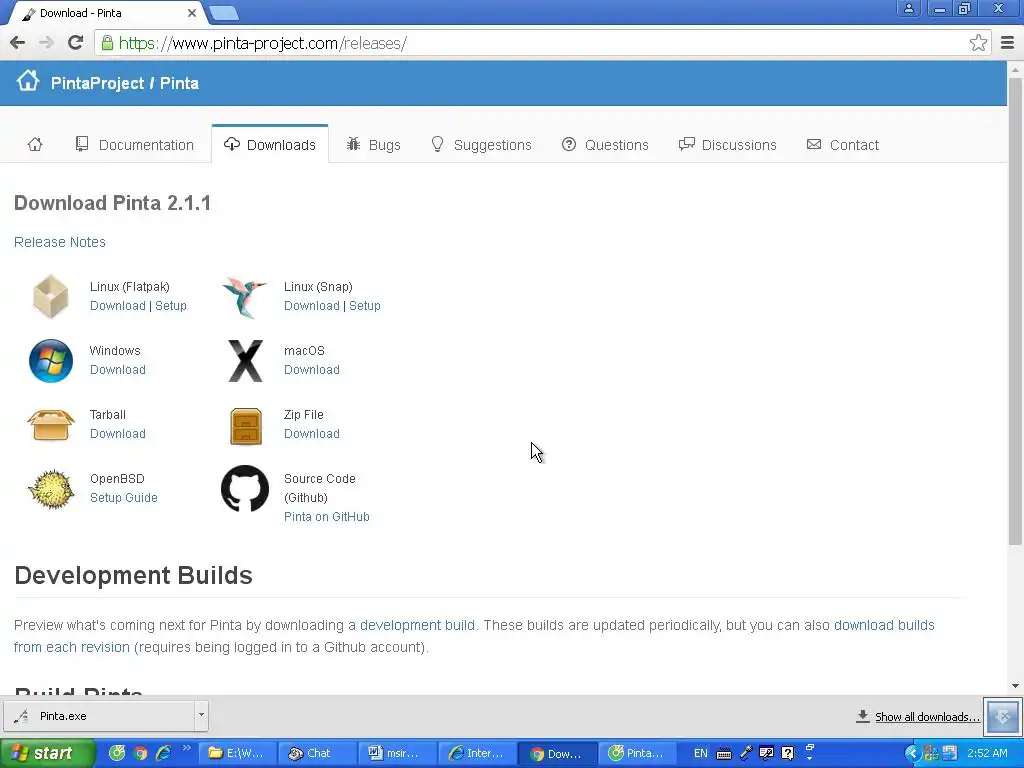1024x768 pixels.
Task: Click the address bar URL field
Action: [542, 43]
